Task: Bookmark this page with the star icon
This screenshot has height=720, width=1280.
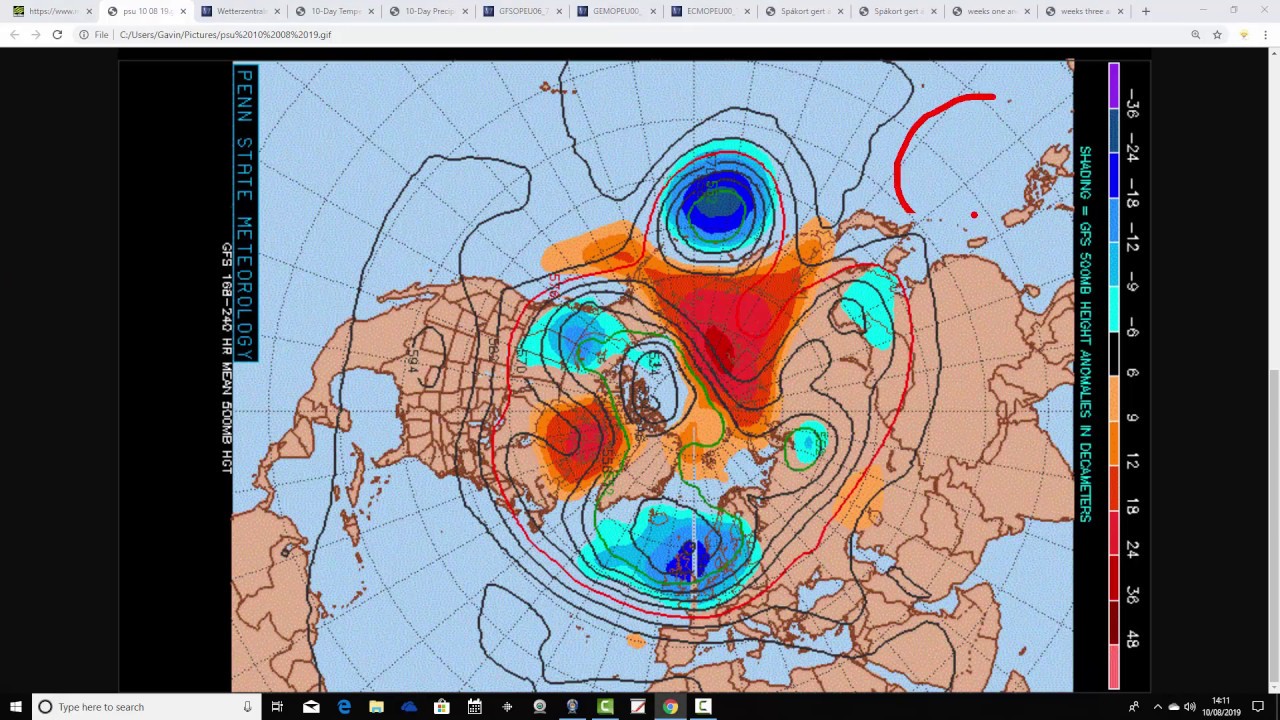Action: pyautogui.click(x=1217, y=34)
